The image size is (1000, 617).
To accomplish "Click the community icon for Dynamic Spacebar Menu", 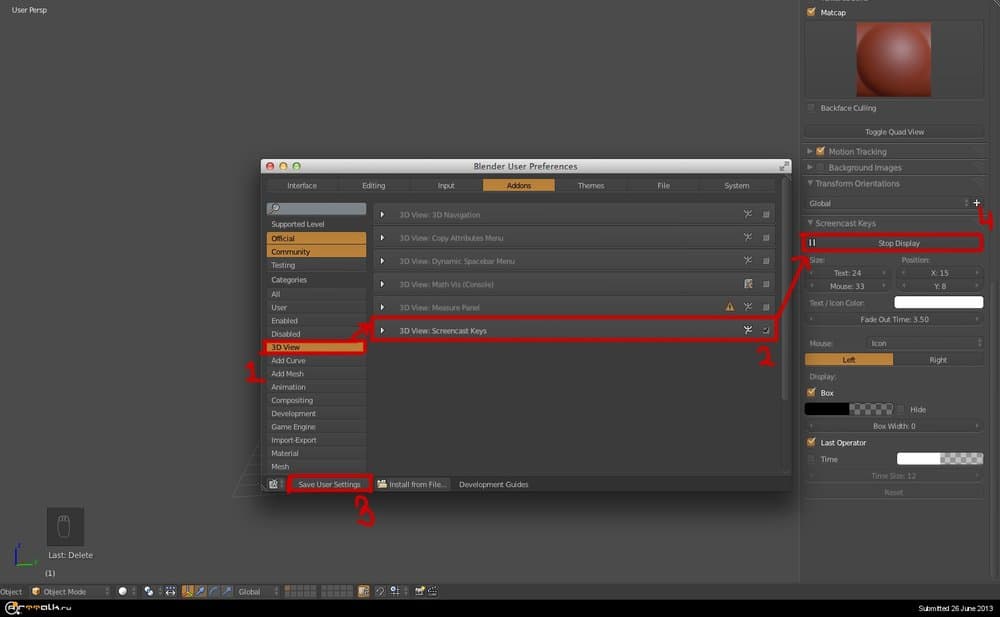I will [x=747, y=260].
